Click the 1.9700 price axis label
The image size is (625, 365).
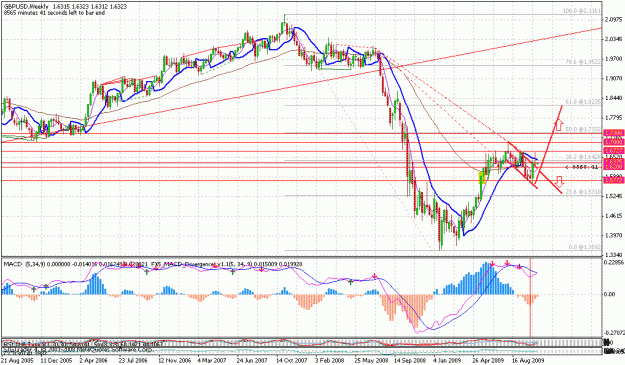(x=614, y=59)
